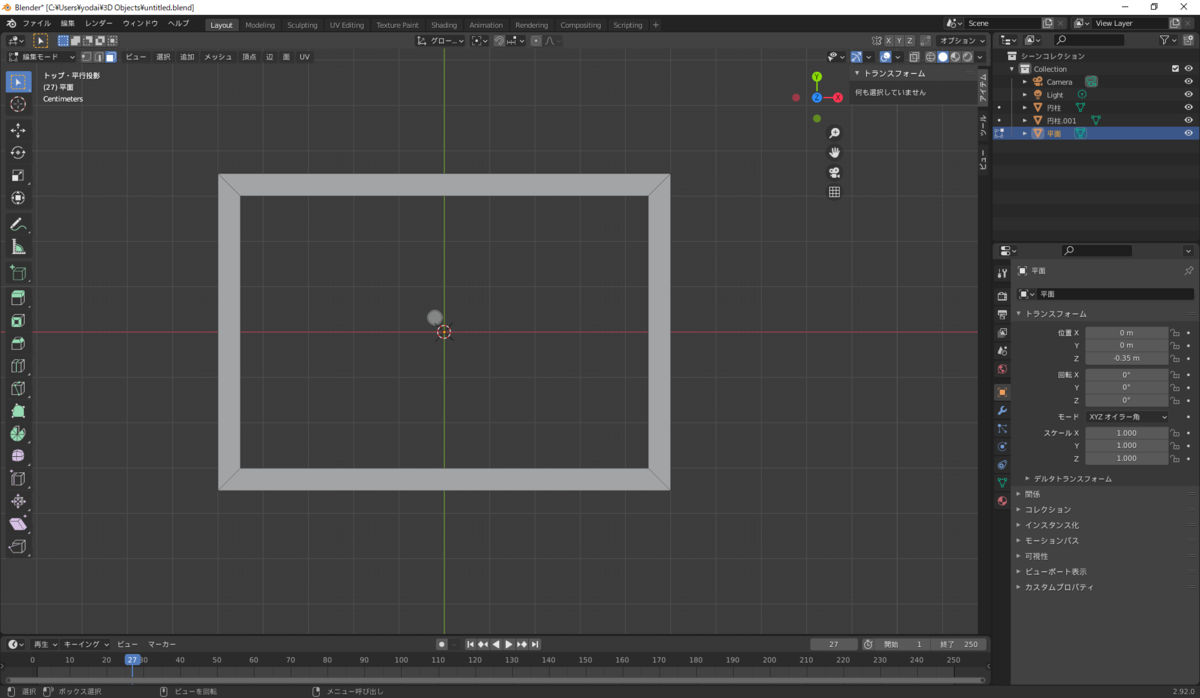The image size is (1200, 698).
Task: Open the レンダー menu
Action: [99, 22]
